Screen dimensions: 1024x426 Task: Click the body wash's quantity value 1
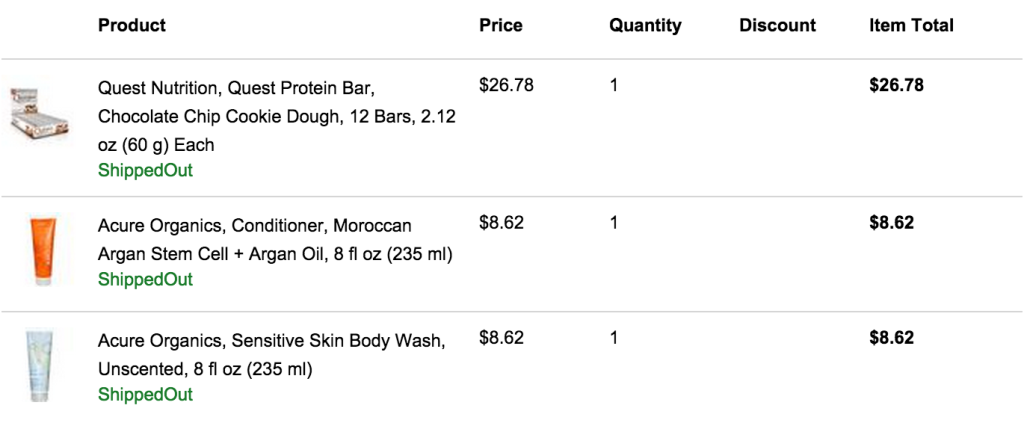click(613, 338)
